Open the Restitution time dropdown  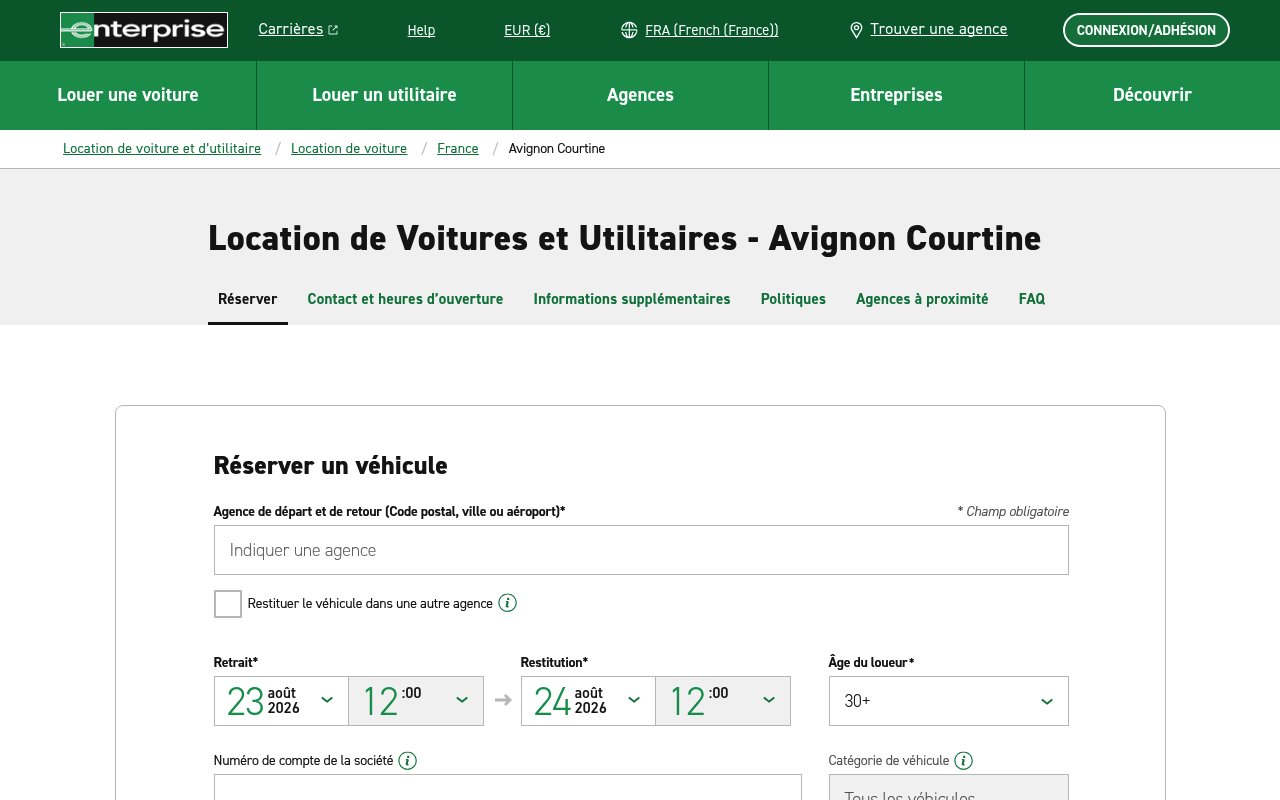click(723, 701)
